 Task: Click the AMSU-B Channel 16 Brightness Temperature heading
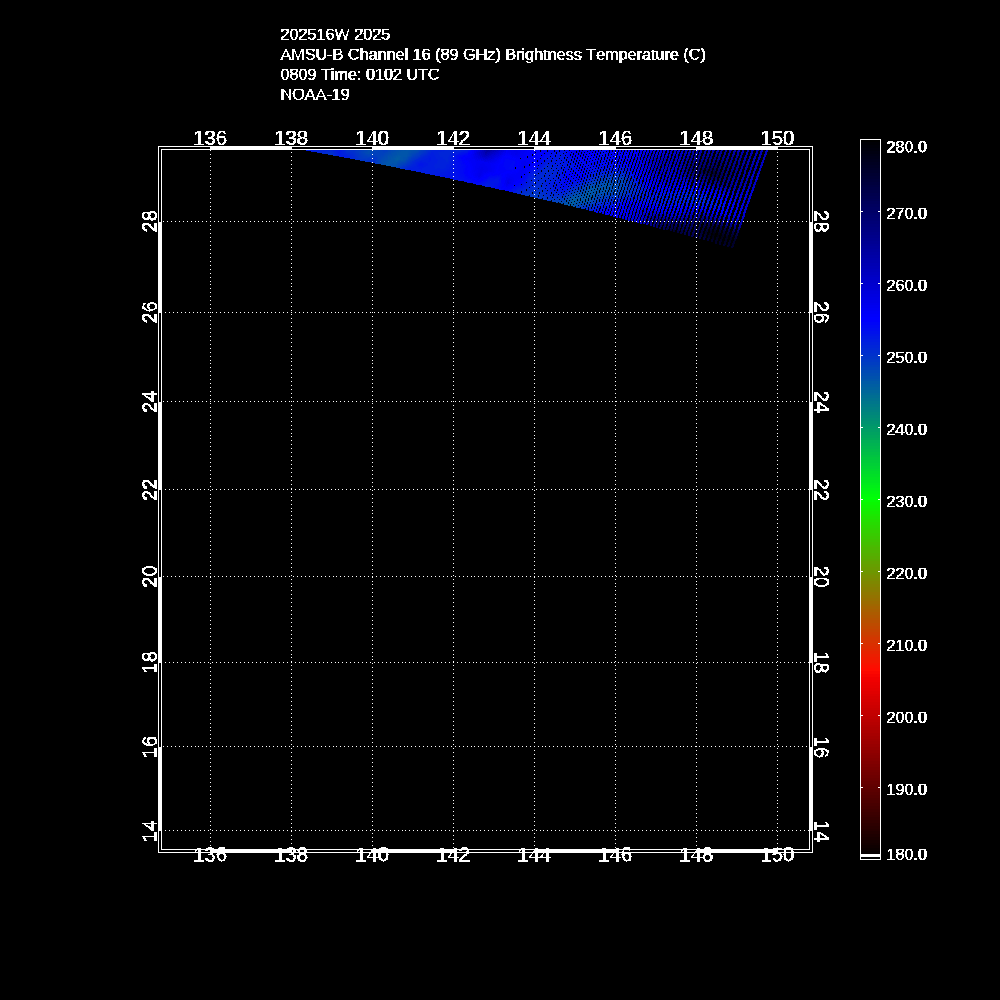(x=492, y=54)
